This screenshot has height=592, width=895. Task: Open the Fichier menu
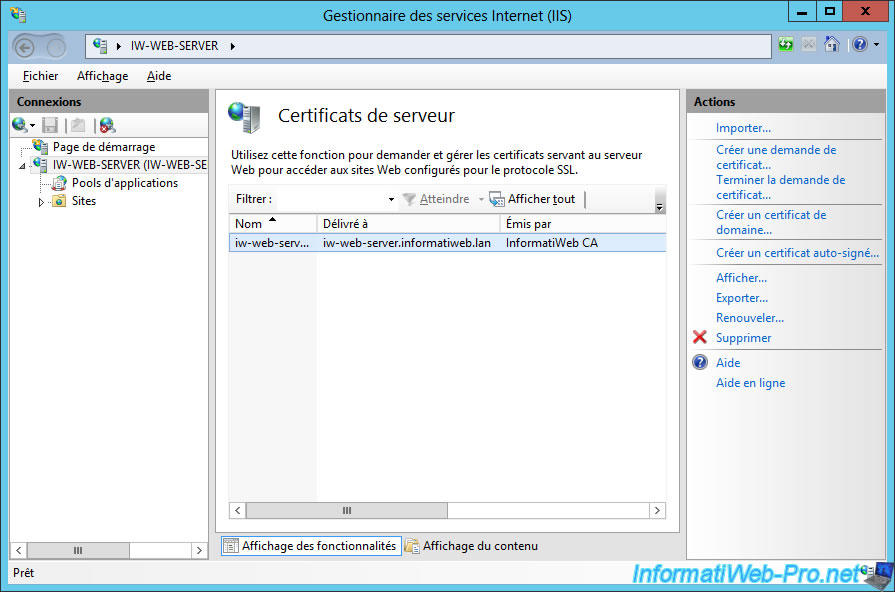click(41, 76)
